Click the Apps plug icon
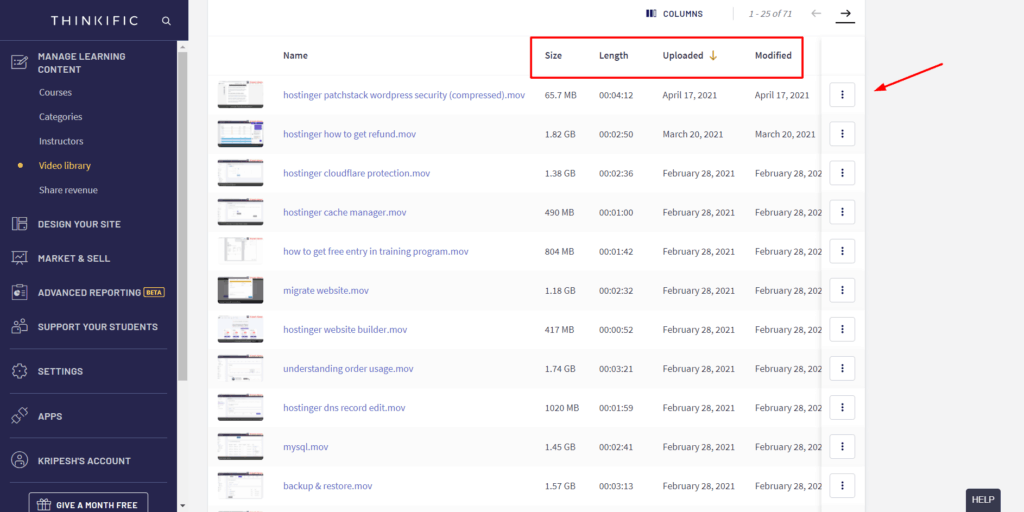Image resolution: width=1024 pixels, height=512 pixels. pyautogui.click(x=19, y=416)
